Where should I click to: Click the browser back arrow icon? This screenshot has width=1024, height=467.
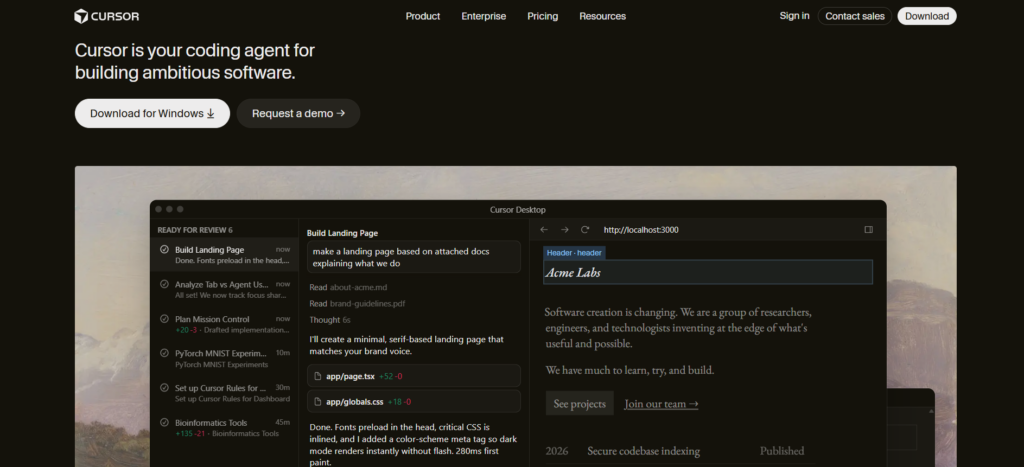pos(543,230)
